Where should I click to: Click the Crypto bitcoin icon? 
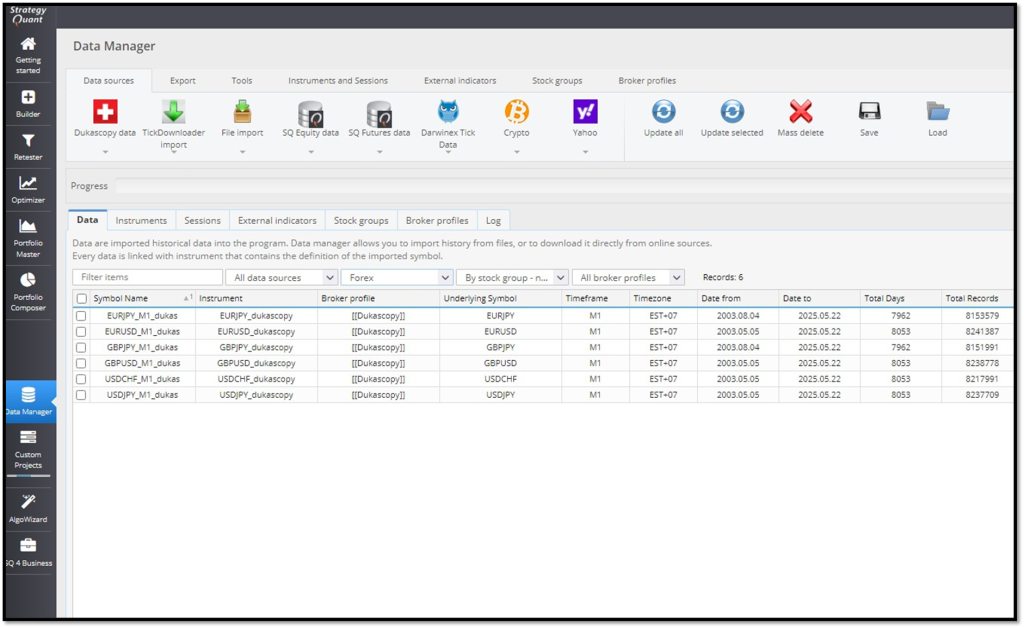point(516,112)
